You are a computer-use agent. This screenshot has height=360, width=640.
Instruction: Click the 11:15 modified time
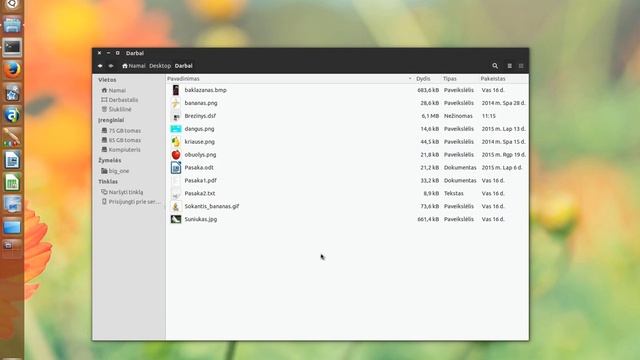pos(488,116)
